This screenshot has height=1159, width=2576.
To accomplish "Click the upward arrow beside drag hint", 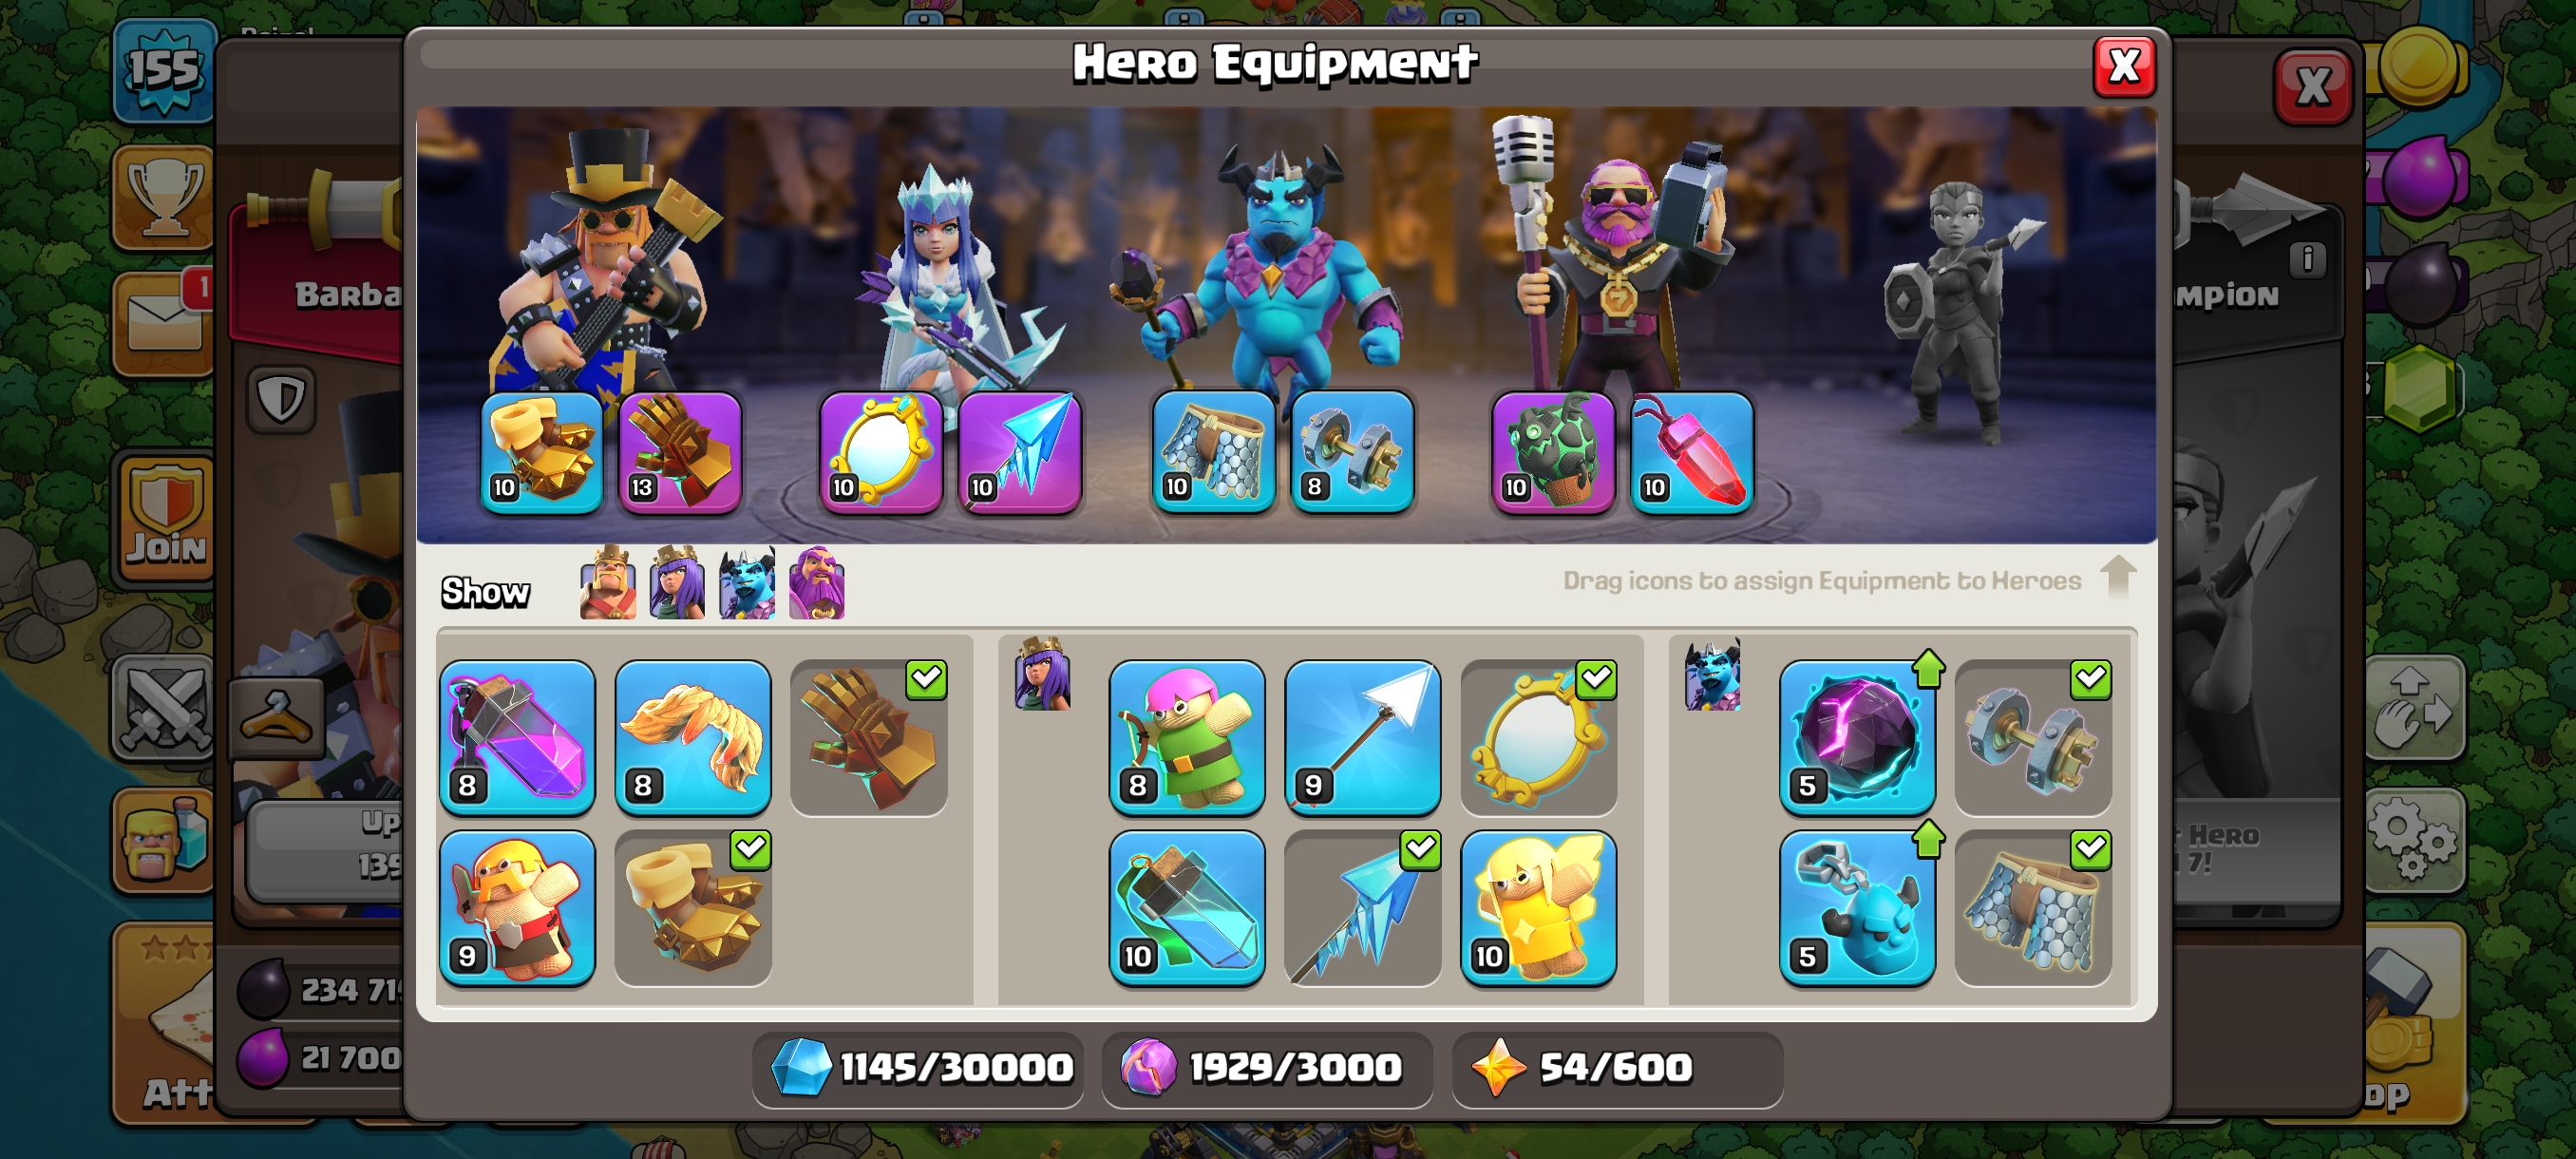I will [x=2117, y=577].
